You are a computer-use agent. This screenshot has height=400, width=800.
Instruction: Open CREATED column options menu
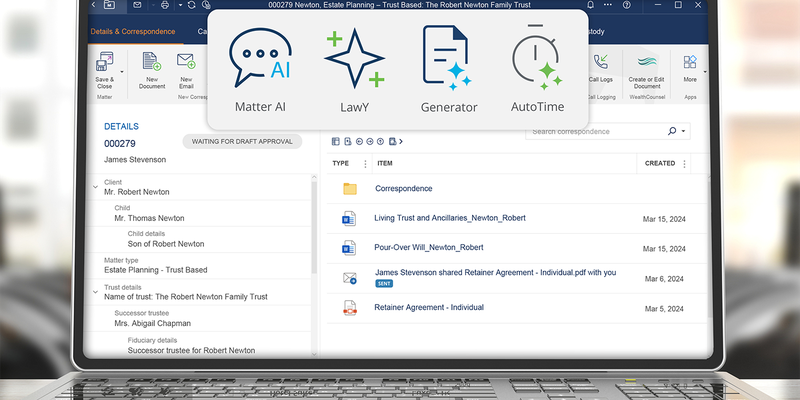(x=684, y=164)
